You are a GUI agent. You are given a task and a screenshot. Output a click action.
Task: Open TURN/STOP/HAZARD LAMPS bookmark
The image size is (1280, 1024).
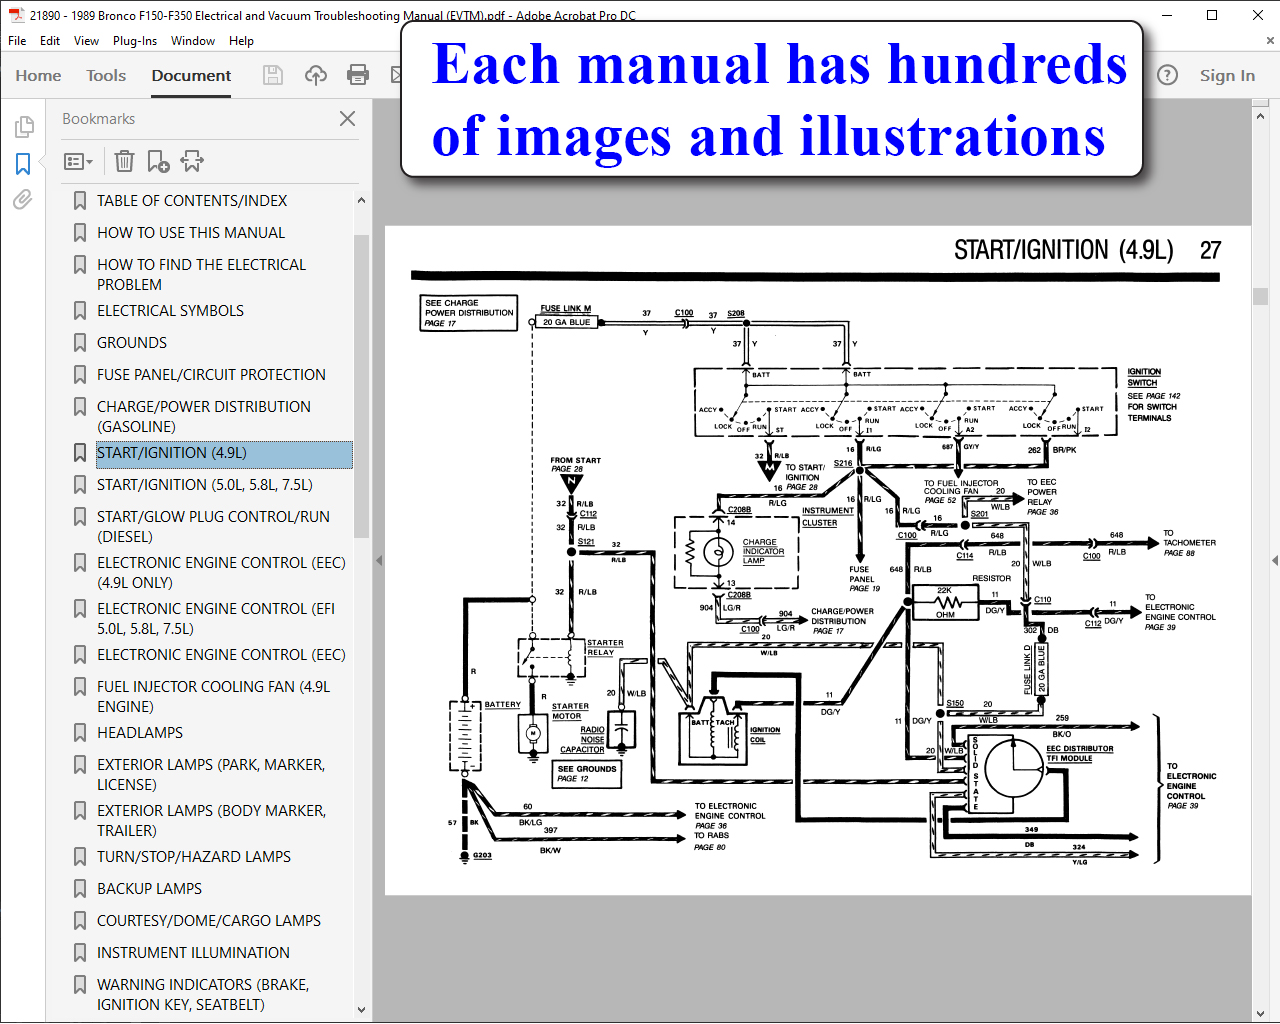point(194,857)
